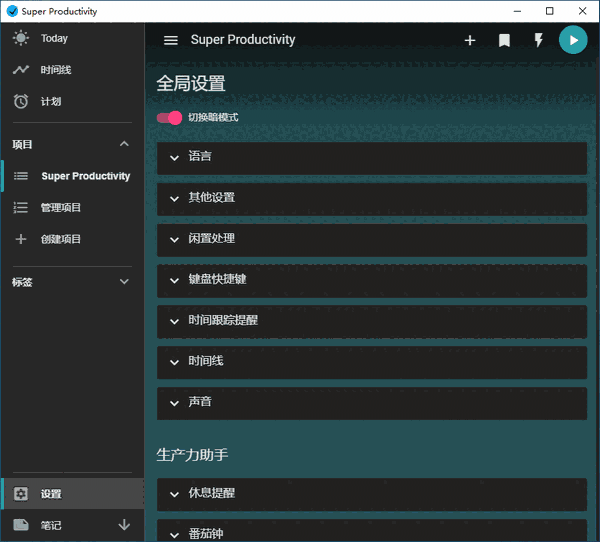Expand the 休息提醒 break reminder section
The image size is (600, 542).
click(372, 495)
